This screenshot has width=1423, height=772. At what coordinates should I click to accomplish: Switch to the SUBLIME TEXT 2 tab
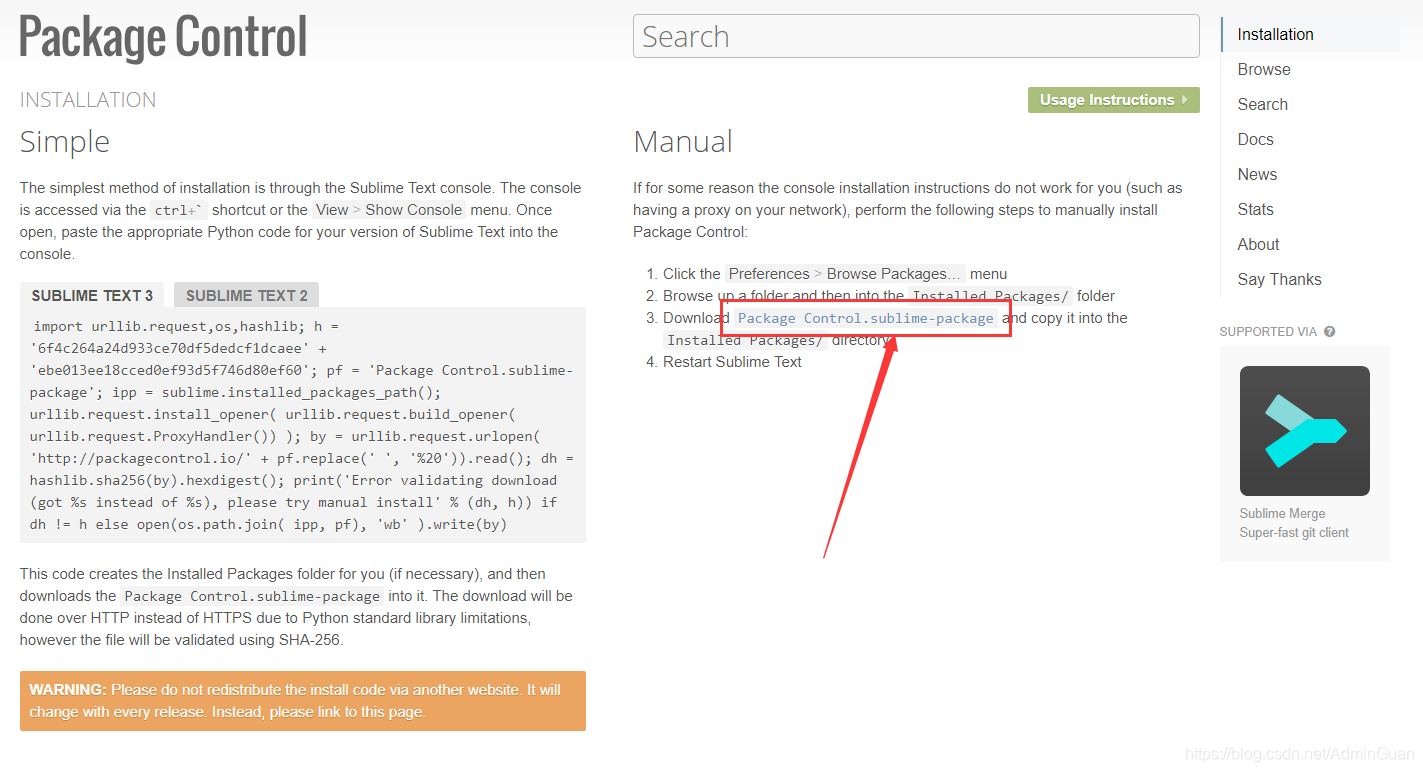(245, 294)
